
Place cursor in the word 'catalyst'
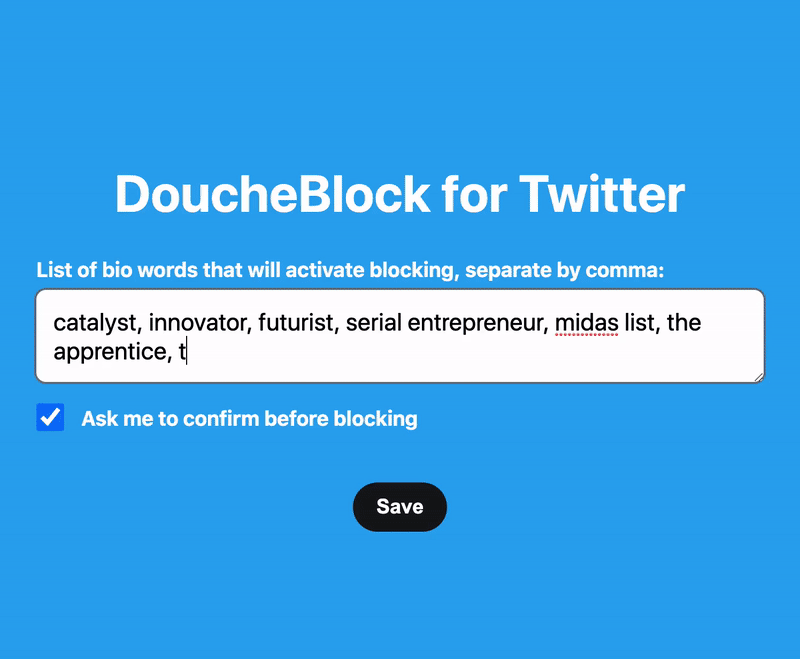[x=95, y=323]
